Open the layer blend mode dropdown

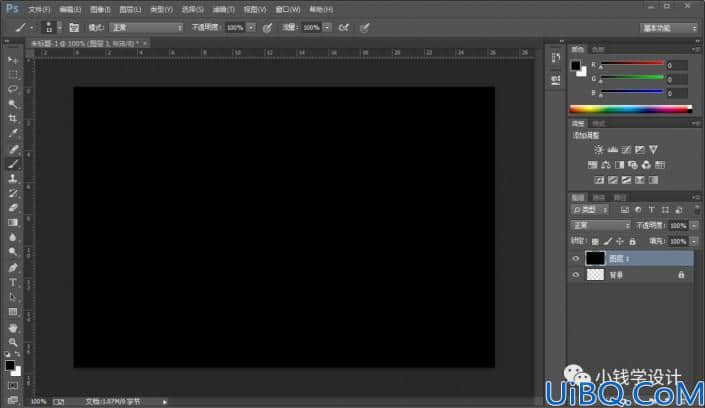601,225
